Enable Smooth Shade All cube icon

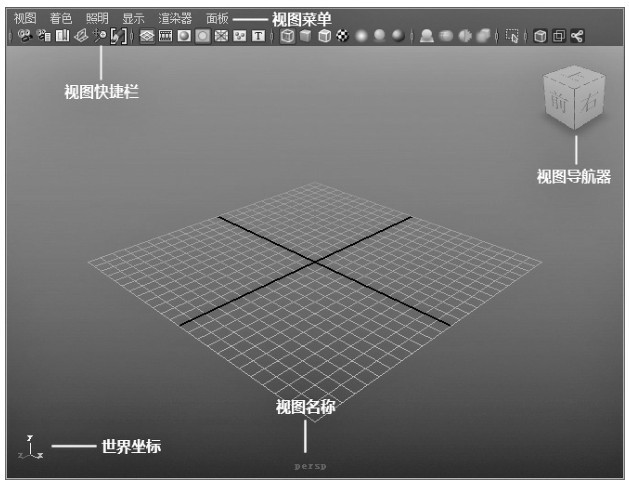306,36
